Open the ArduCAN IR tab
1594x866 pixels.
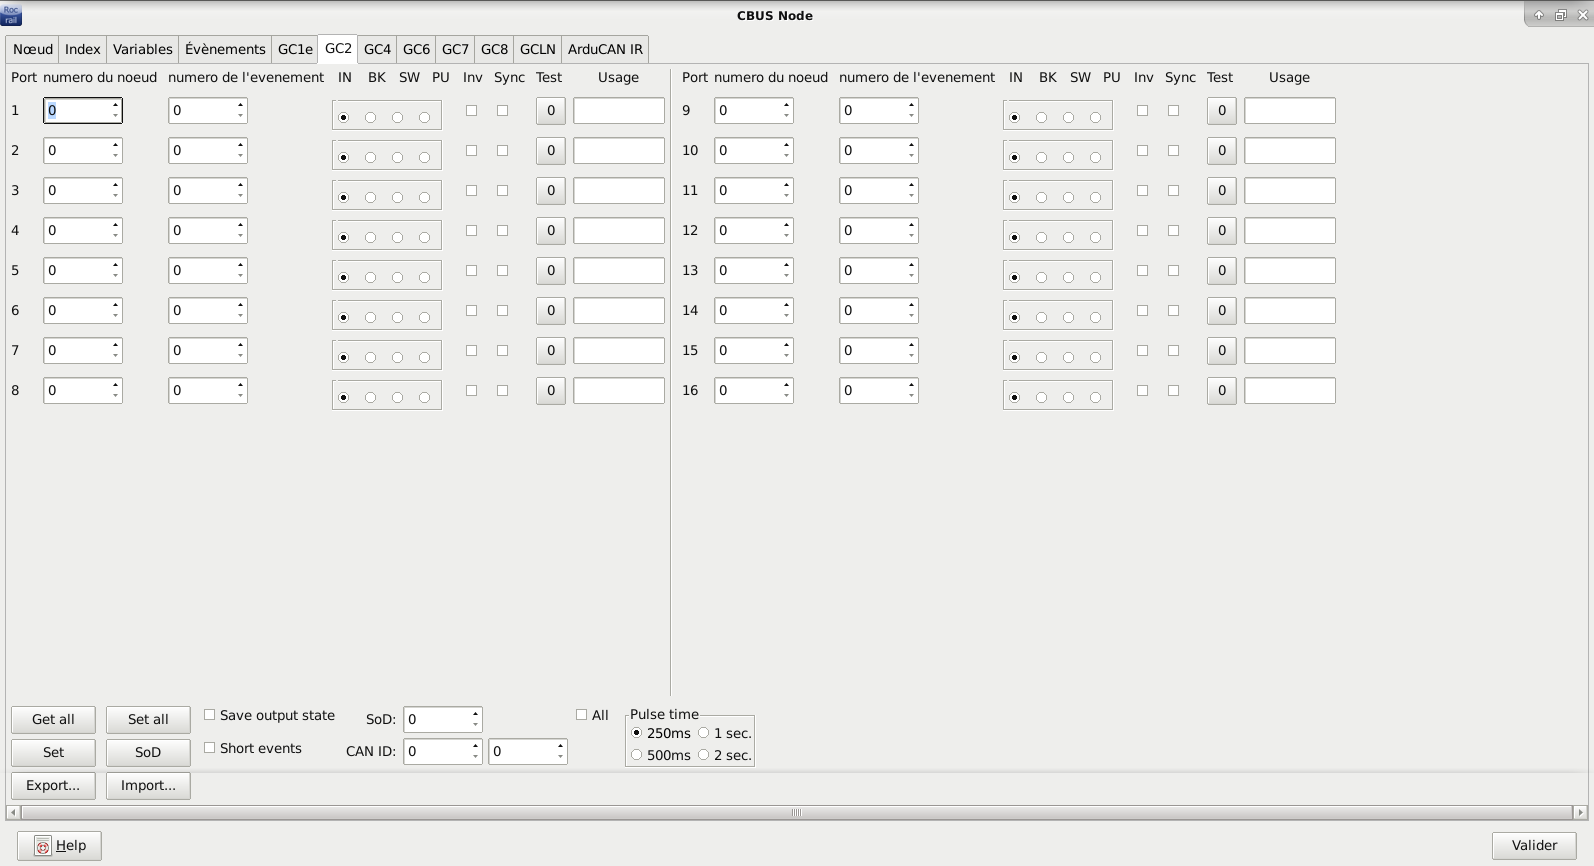pos(605,49)
